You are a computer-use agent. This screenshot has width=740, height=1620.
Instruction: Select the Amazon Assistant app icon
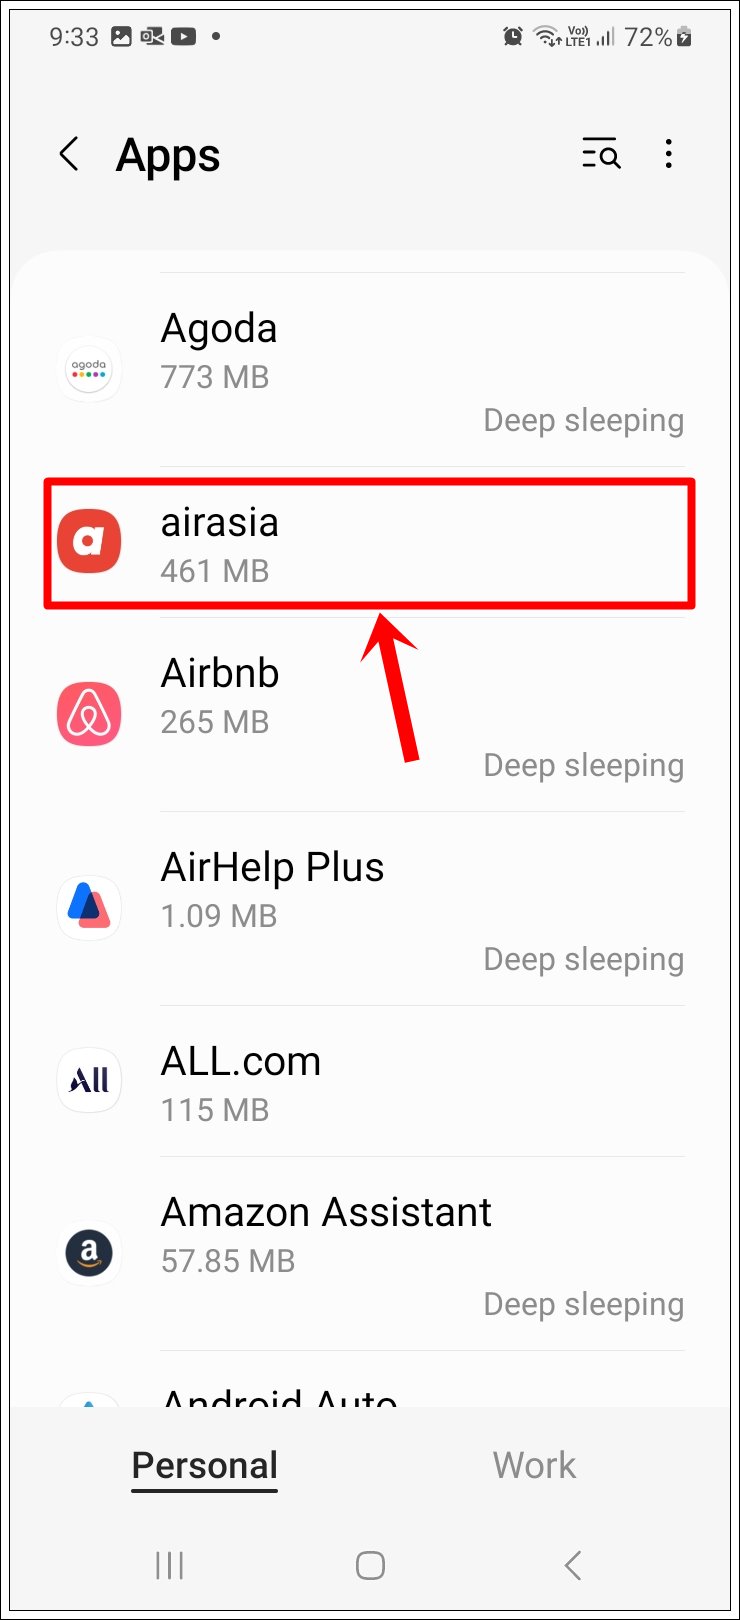point(89,1252)
